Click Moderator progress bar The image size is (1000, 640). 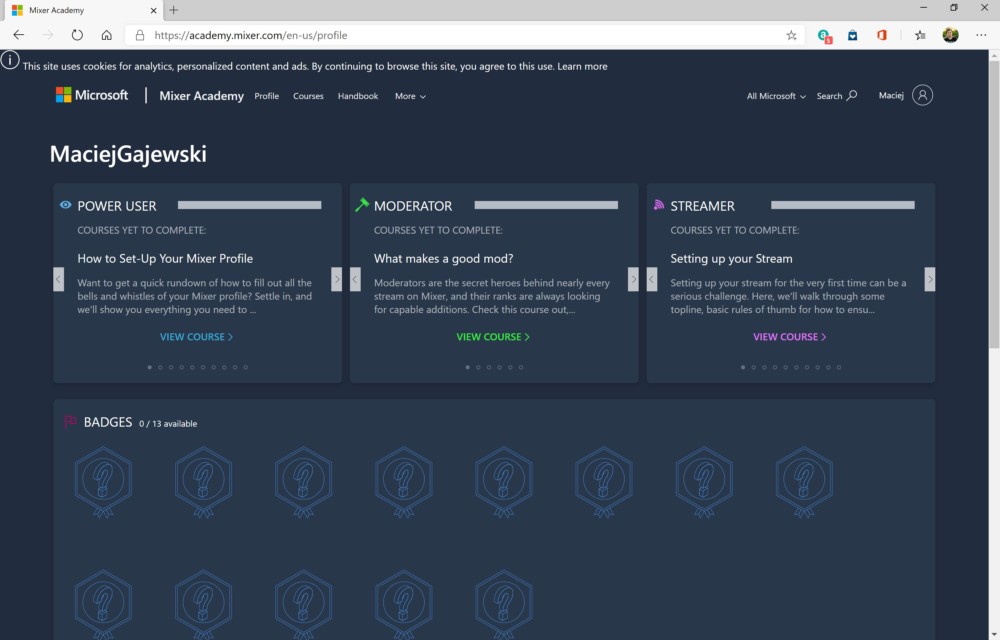click(x=546, y=205)
